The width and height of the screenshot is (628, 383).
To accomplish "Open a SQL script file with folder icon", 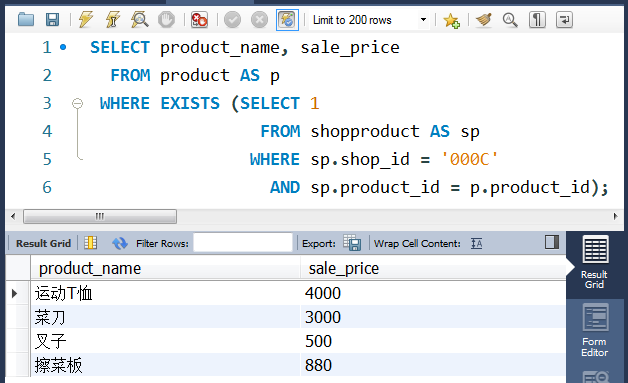I will click(x=26, y=19).
